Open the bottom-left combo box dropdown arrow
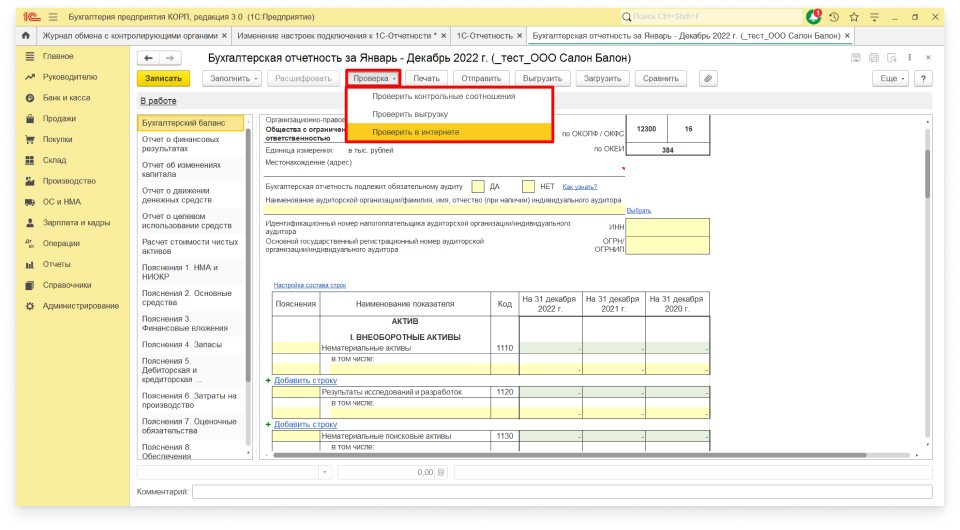 tap(324, 472)
